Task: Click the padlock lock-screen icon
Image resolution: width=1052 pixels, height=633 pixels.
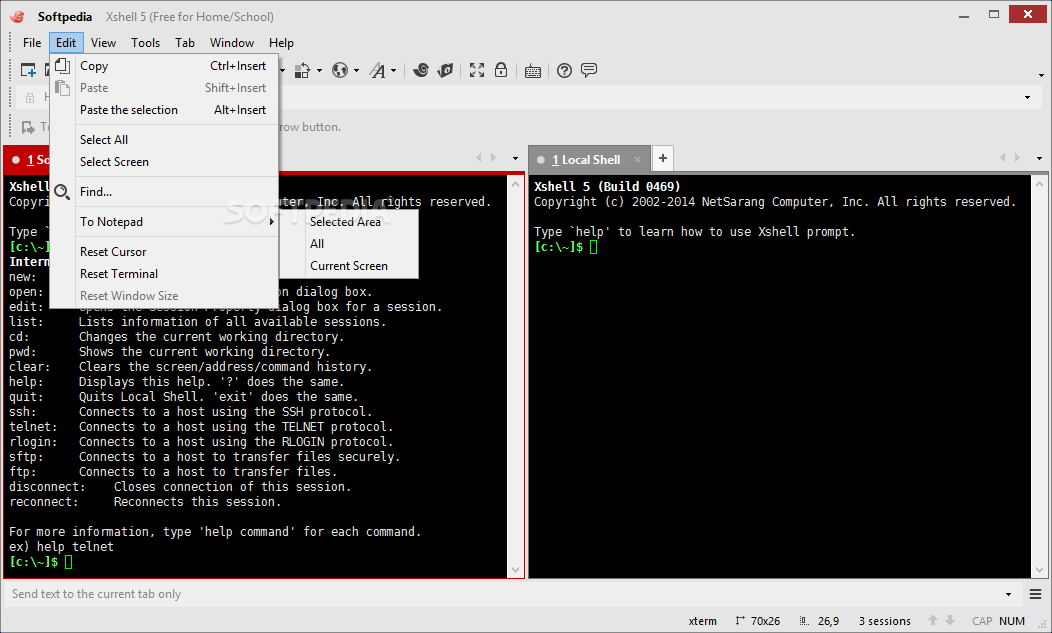Action: pos(501,70)
